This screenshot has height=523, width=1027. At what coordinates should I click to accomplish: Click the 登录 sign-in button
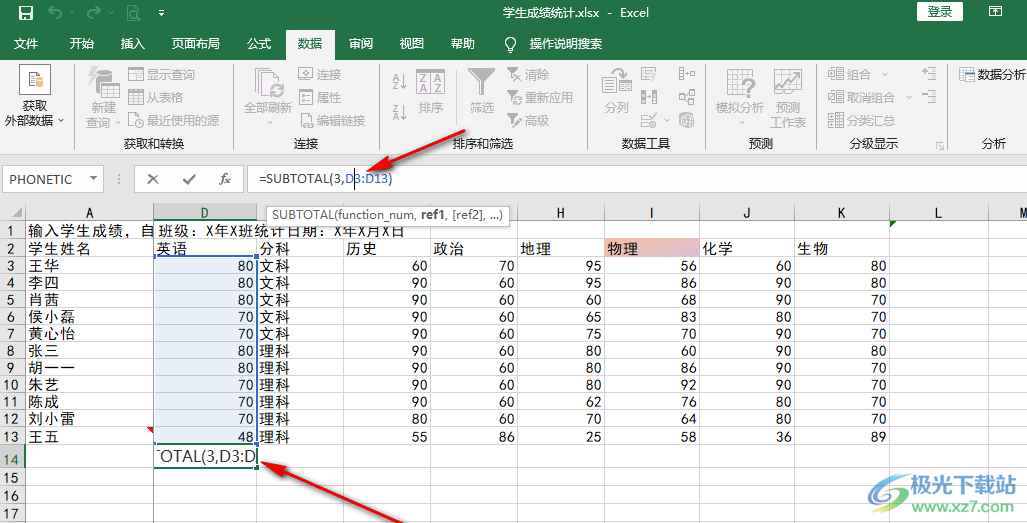[x=939, y=12]
